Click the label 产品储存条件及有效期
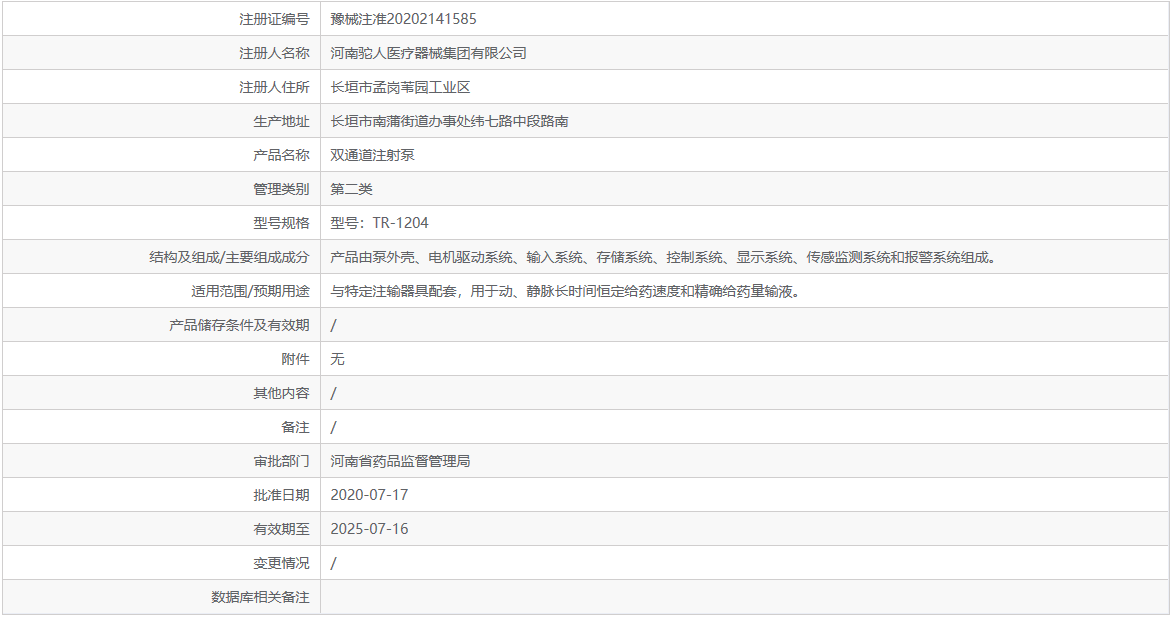 tap(239, 325)
